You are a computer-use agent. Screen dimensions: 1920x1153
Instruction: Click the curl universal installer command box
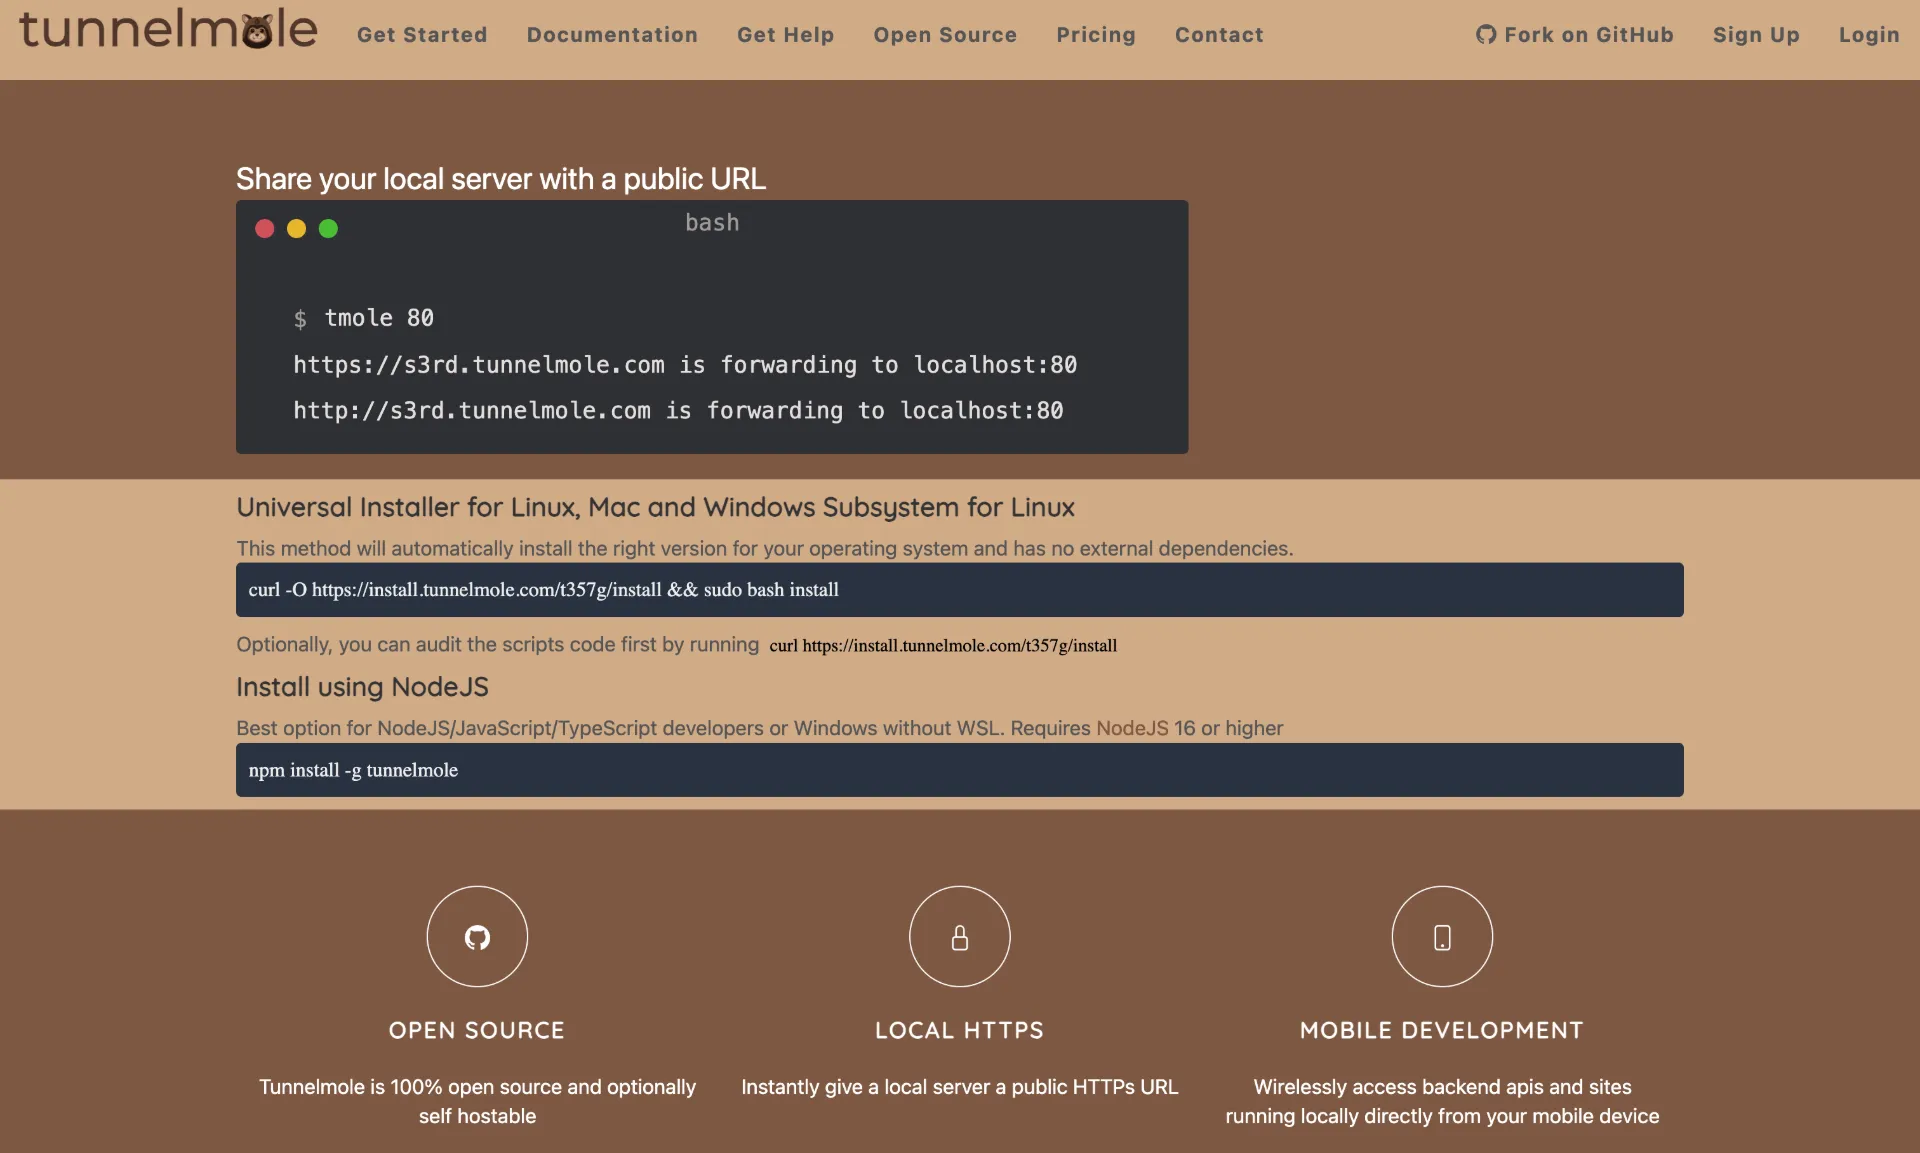[x=544, y=589]
